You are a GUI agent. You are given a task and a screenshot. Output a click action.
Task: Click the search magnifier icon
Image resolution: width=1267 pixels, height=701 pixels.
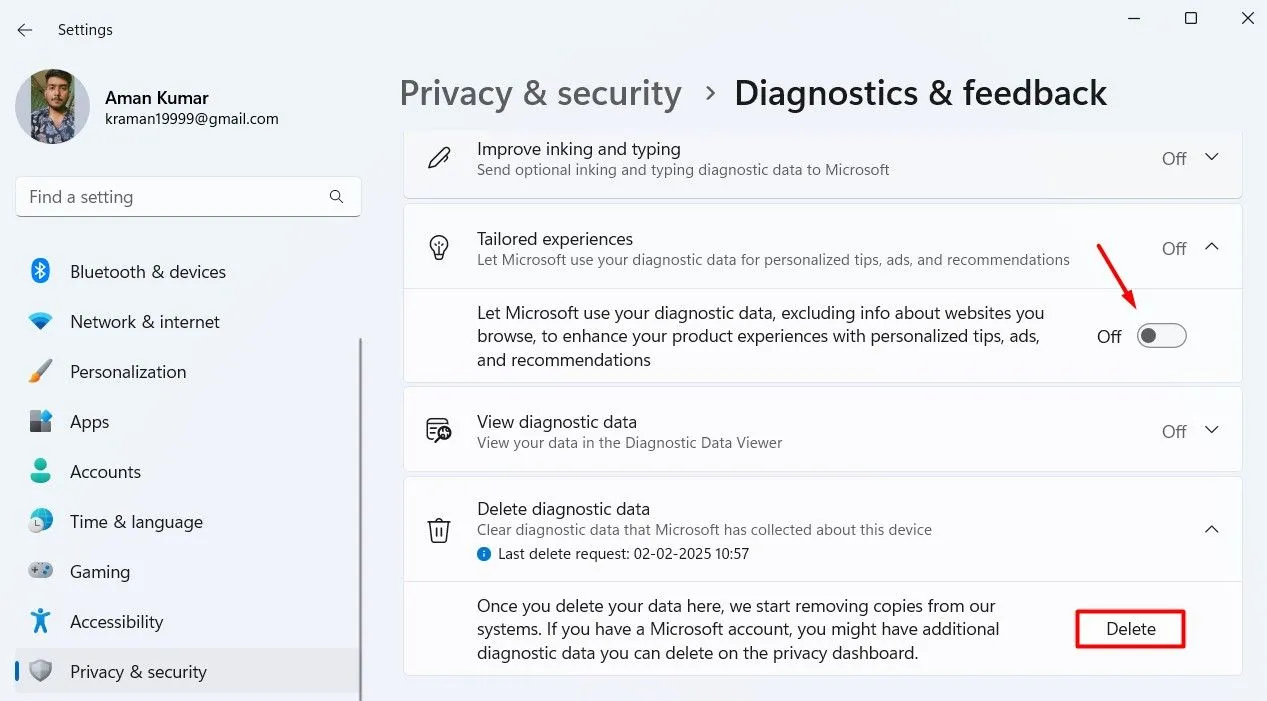click(336, 197)
